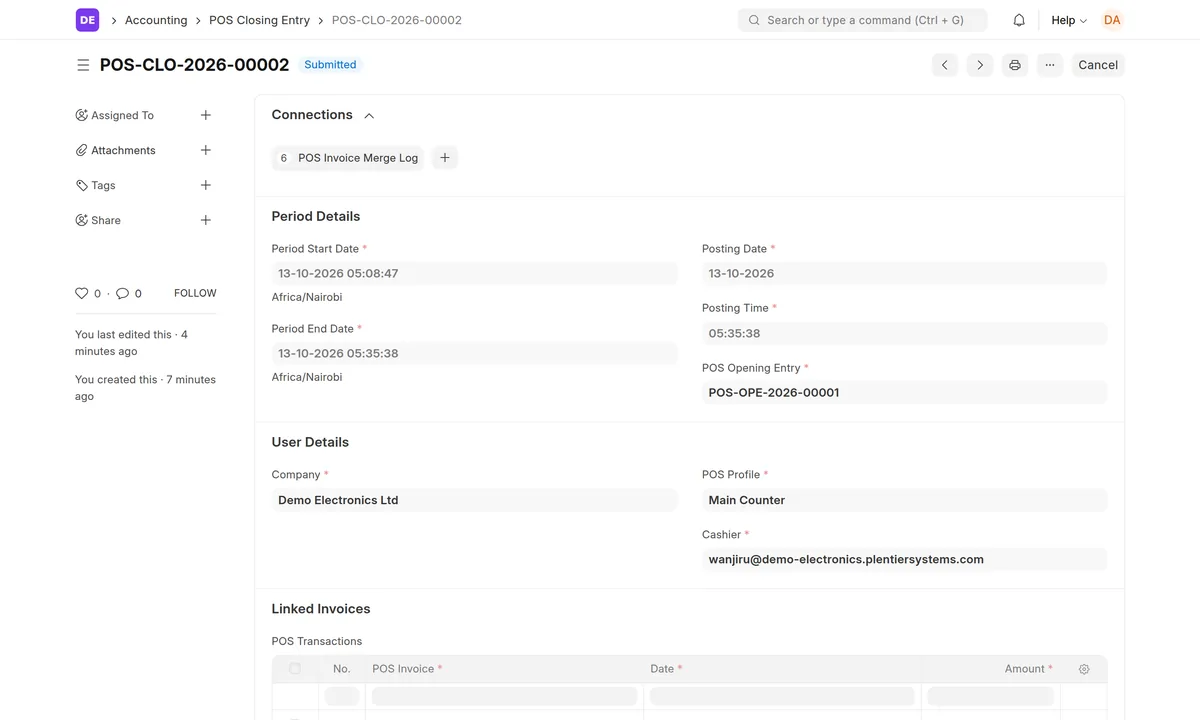Select all rows in POS Transactions
Image resolution: width=1200 pixels, height=720 pixels.
click(295, 669)
